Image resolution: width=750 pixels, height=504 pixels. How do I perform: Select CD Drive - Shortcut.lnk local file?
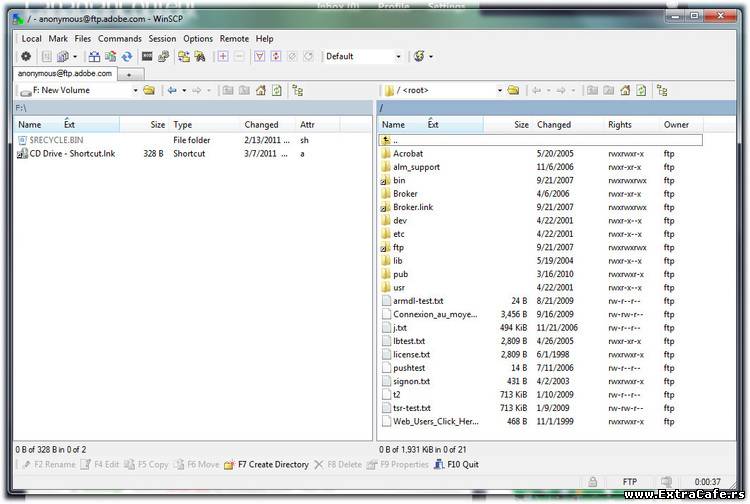pyautogui.click(x=72, y=154)
